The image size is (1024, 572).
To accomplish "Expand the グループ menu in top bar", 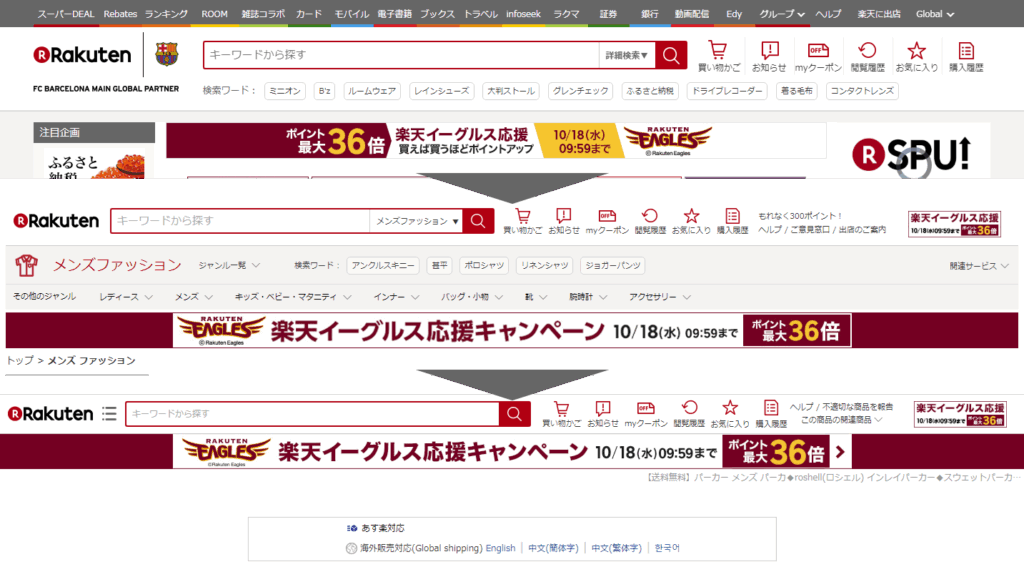I will tap(781, 14).
